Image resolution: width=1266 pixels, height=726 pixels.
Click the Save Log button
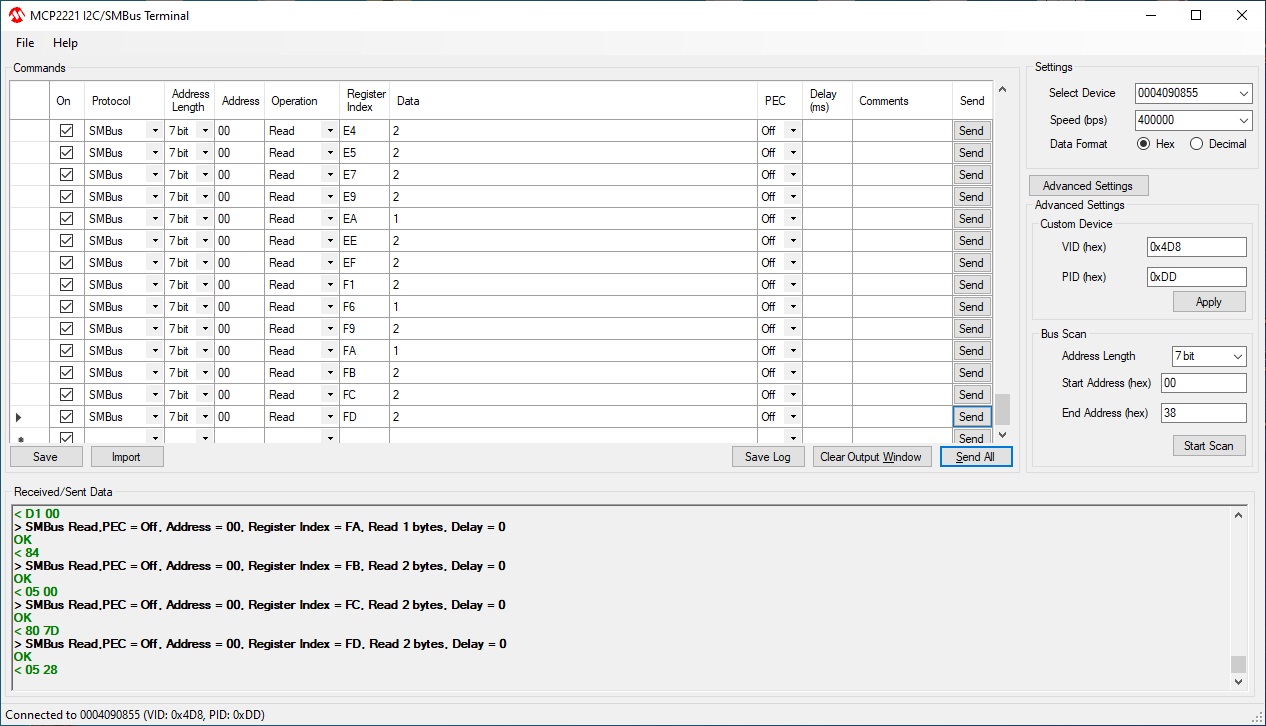768,457
